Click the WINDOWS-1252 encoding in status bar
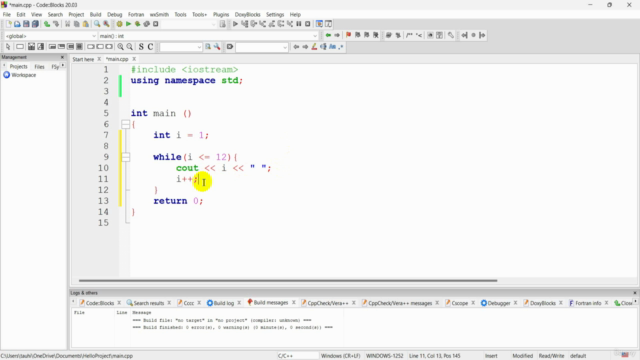This screenshot has width=640, height=360. click(384, 356)
